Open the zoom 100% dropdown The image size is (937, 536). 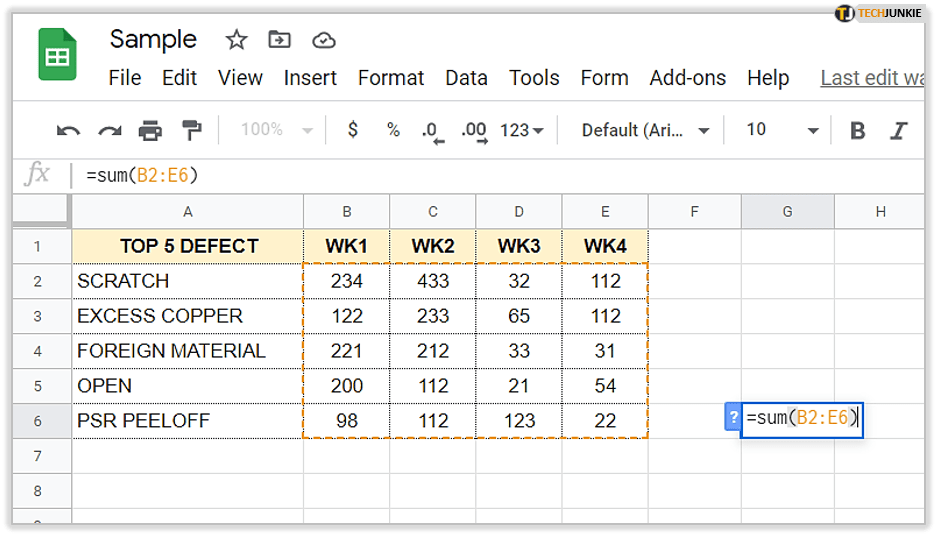click(x=276, y=130)
